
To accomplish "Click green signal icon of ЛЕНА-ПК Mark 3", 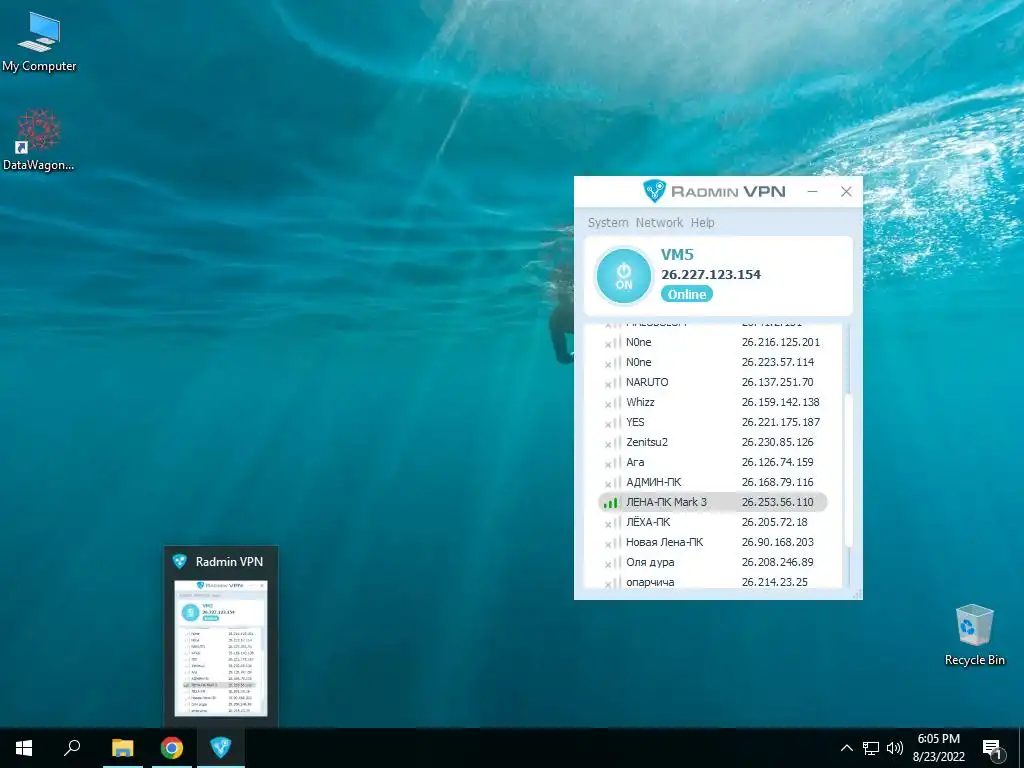I will click(x=611, y=503).
